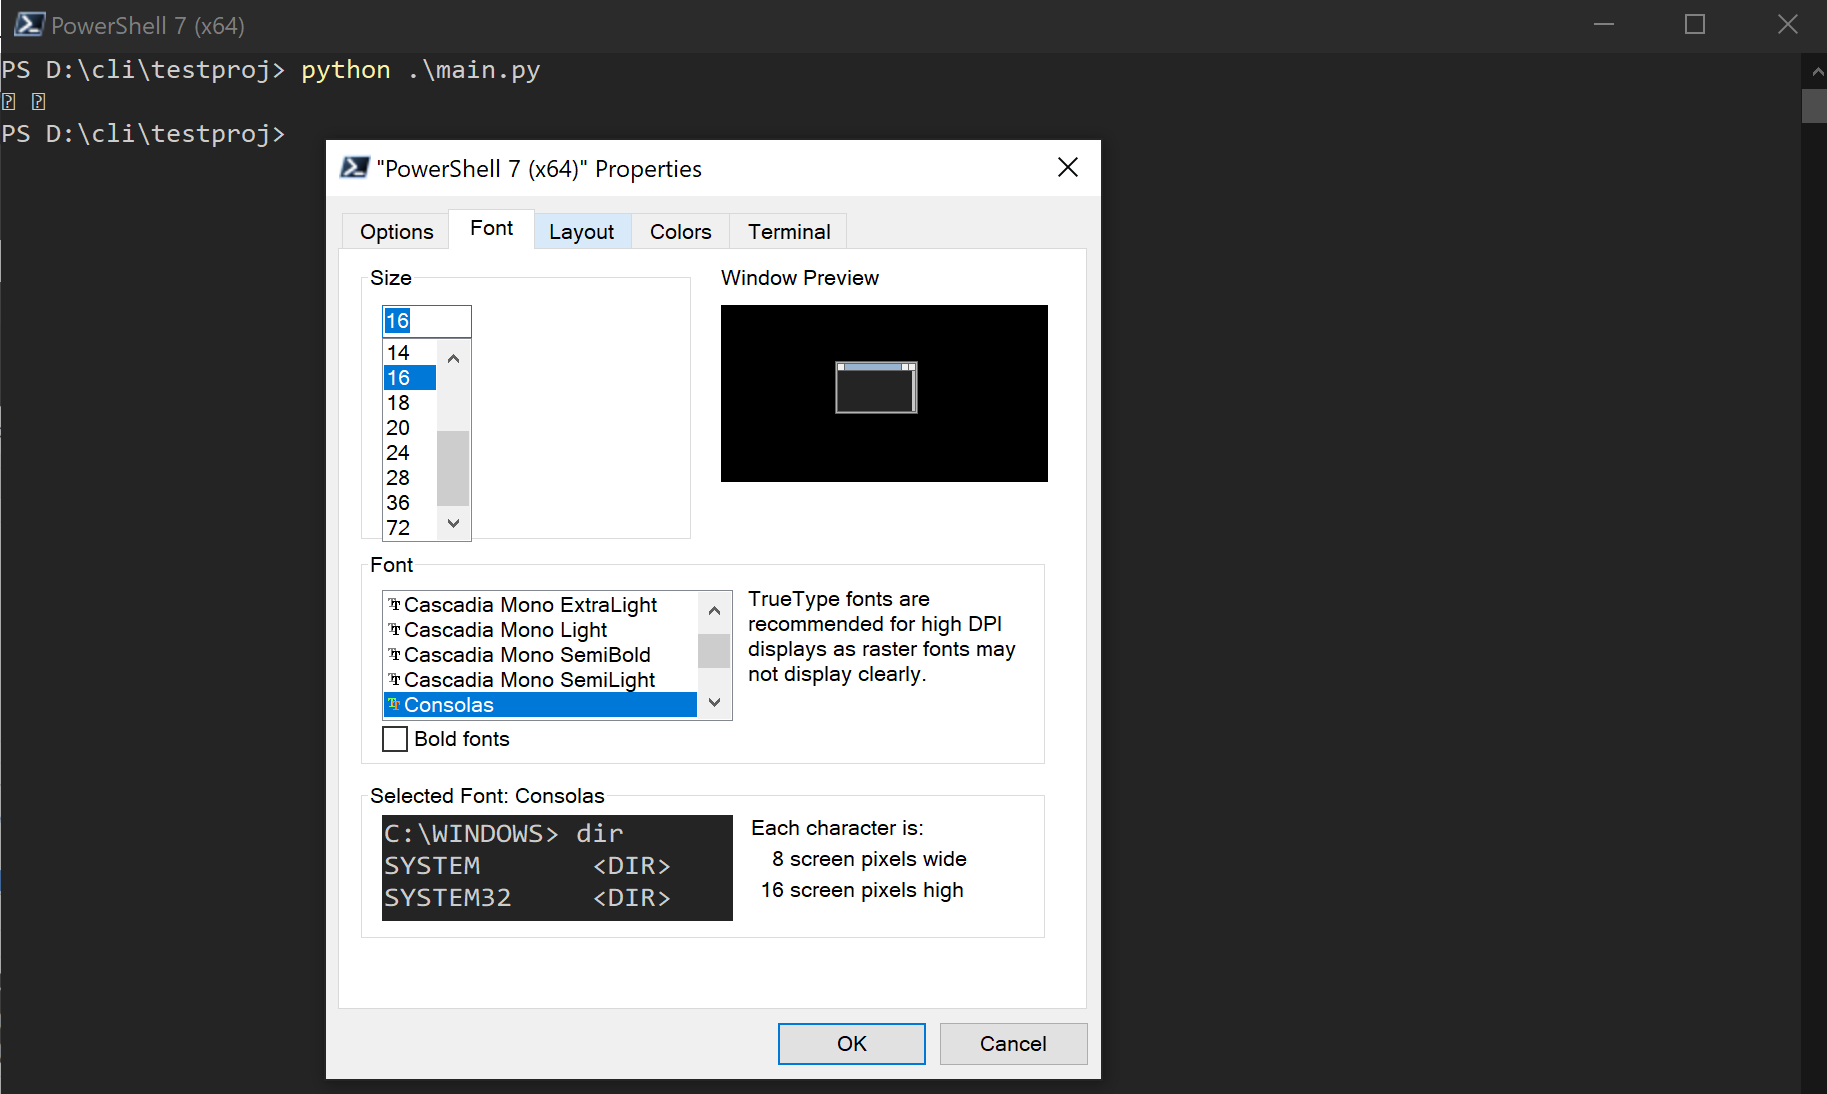Viewport: 1827px width, 1094px height.
Task: Click the Font list scroll-down arrow
Action: click(x=713, y=702)
